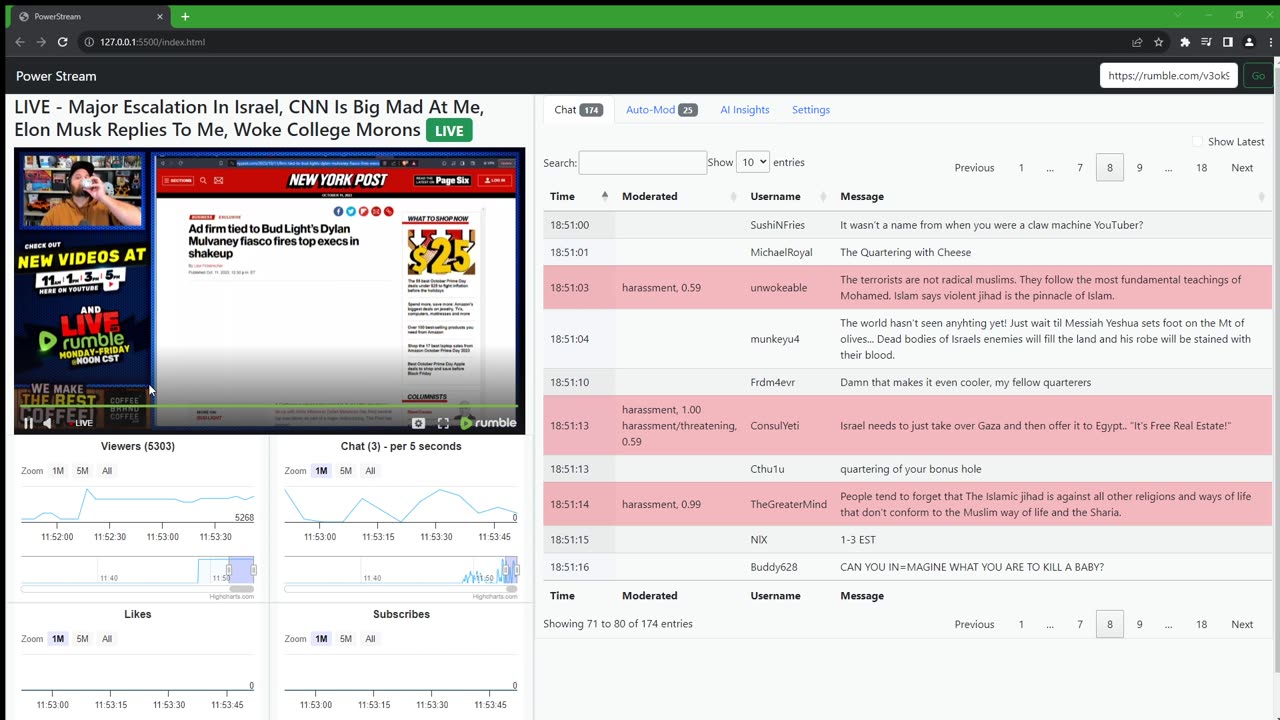
Task: Set Viewers chart zoom to 5M
Action: (82, 471)
